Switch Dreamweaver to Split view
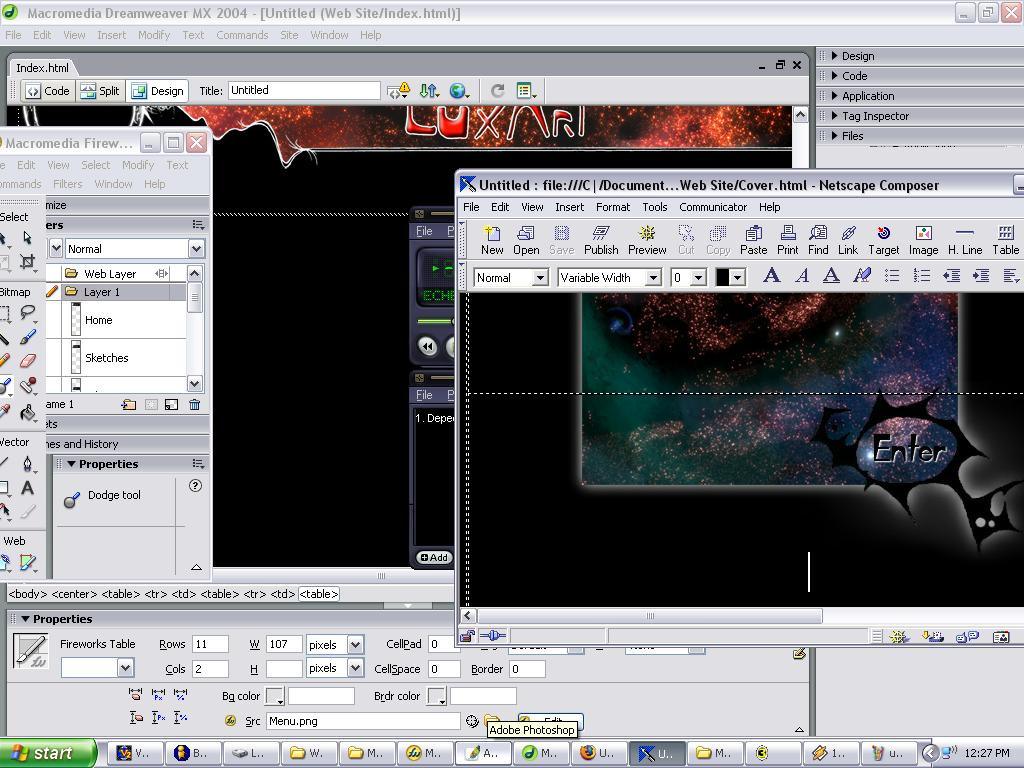 [100, 91]
